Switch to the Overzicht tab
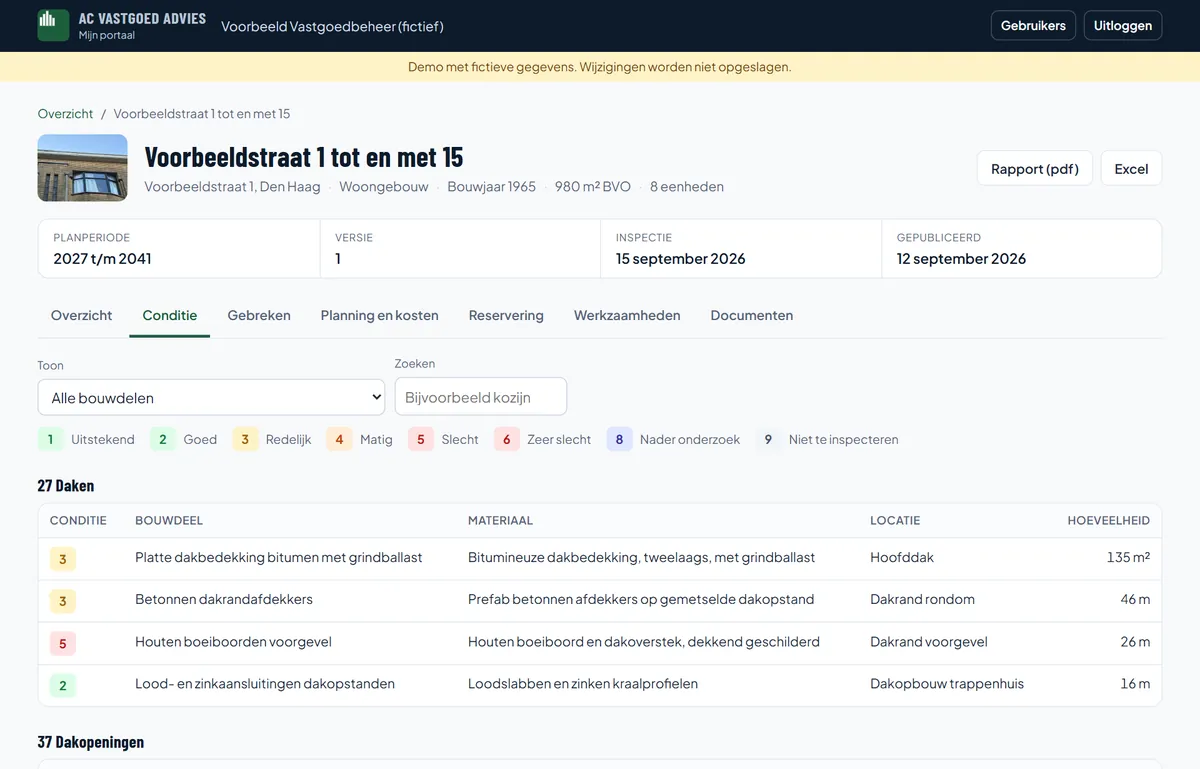Viewport: 1200px width, 769px height. [x=82, y=315]
